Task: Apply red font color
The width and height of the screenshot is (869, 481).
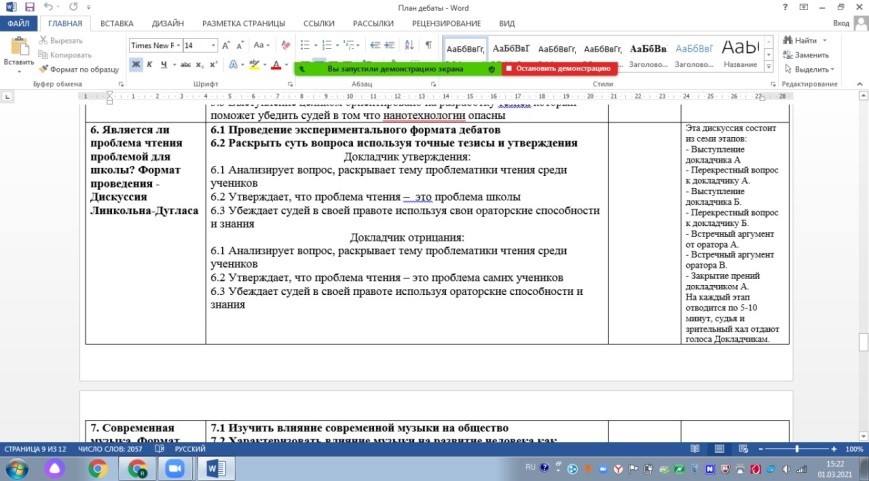Action: 276,65
